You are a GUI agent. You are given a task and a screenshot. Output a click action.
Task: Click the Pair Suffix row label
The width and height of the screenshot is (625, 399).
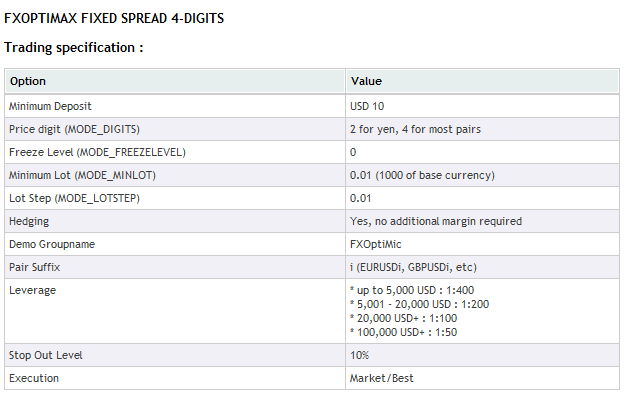(x=34, y=267)
